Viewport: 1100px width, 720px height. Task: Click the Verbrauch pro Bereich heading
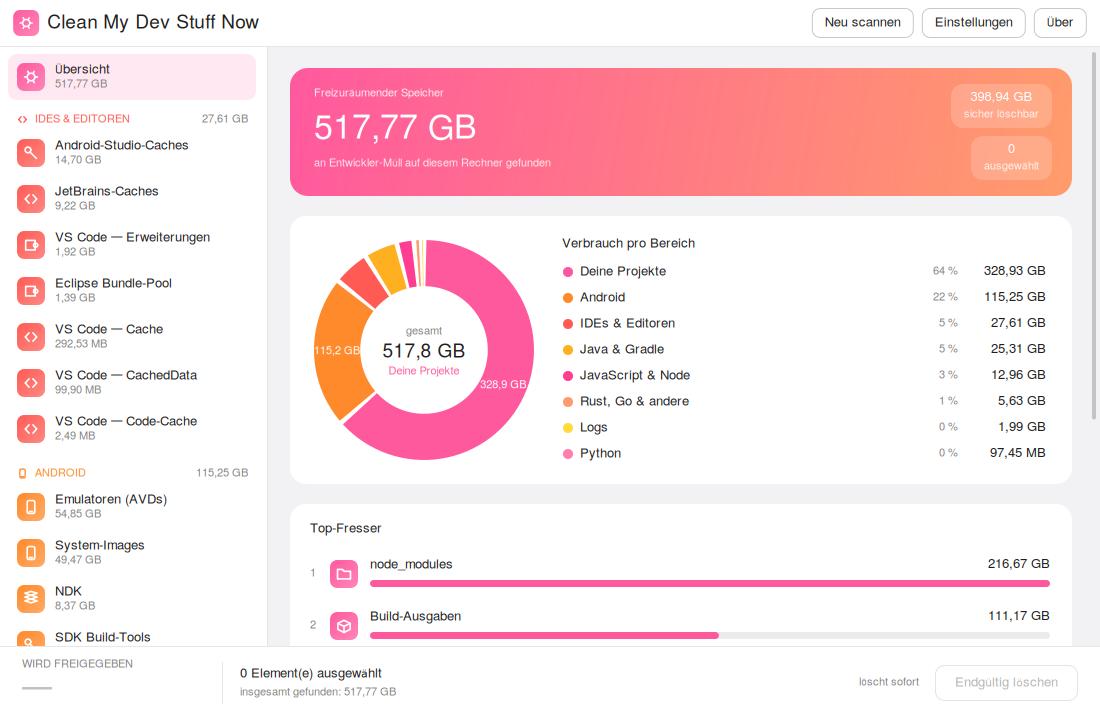[x=629, y=244]
